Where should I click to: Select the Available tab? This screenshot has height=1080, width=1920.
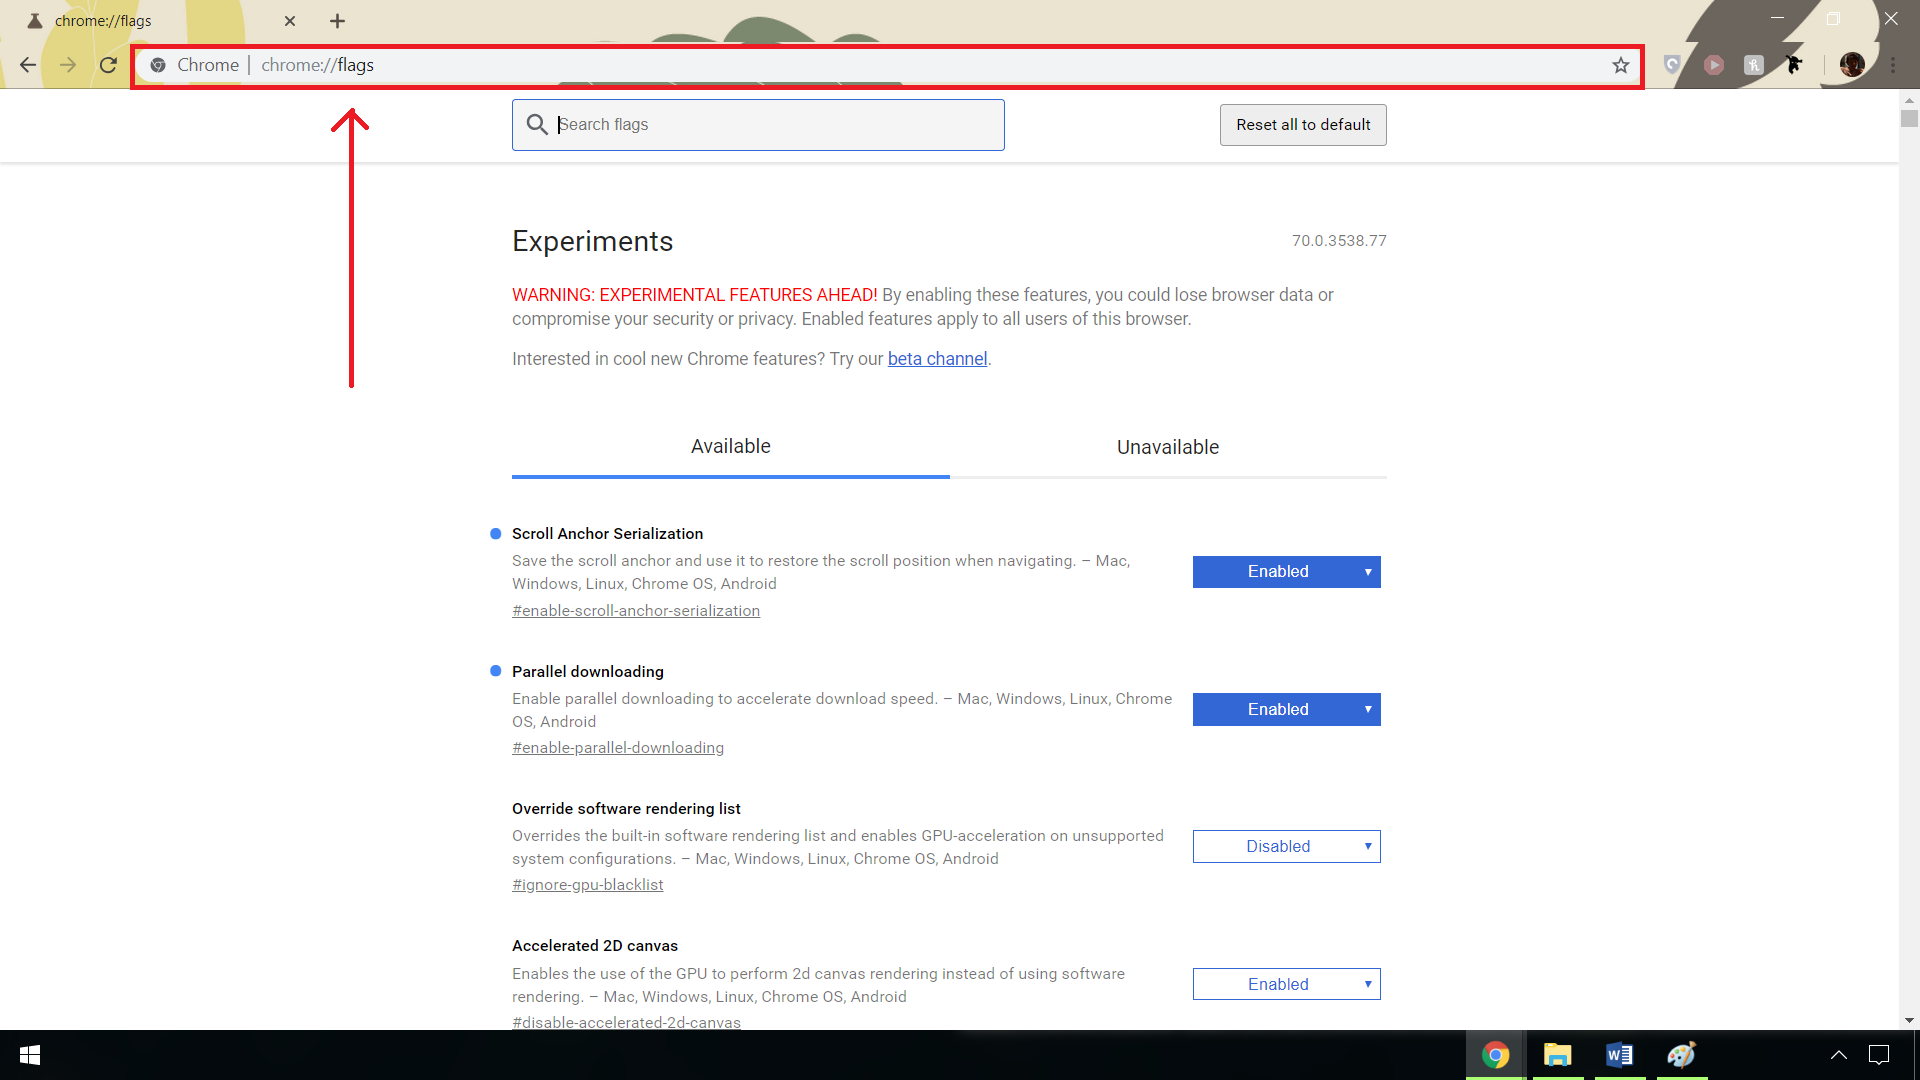click(730, 447)
